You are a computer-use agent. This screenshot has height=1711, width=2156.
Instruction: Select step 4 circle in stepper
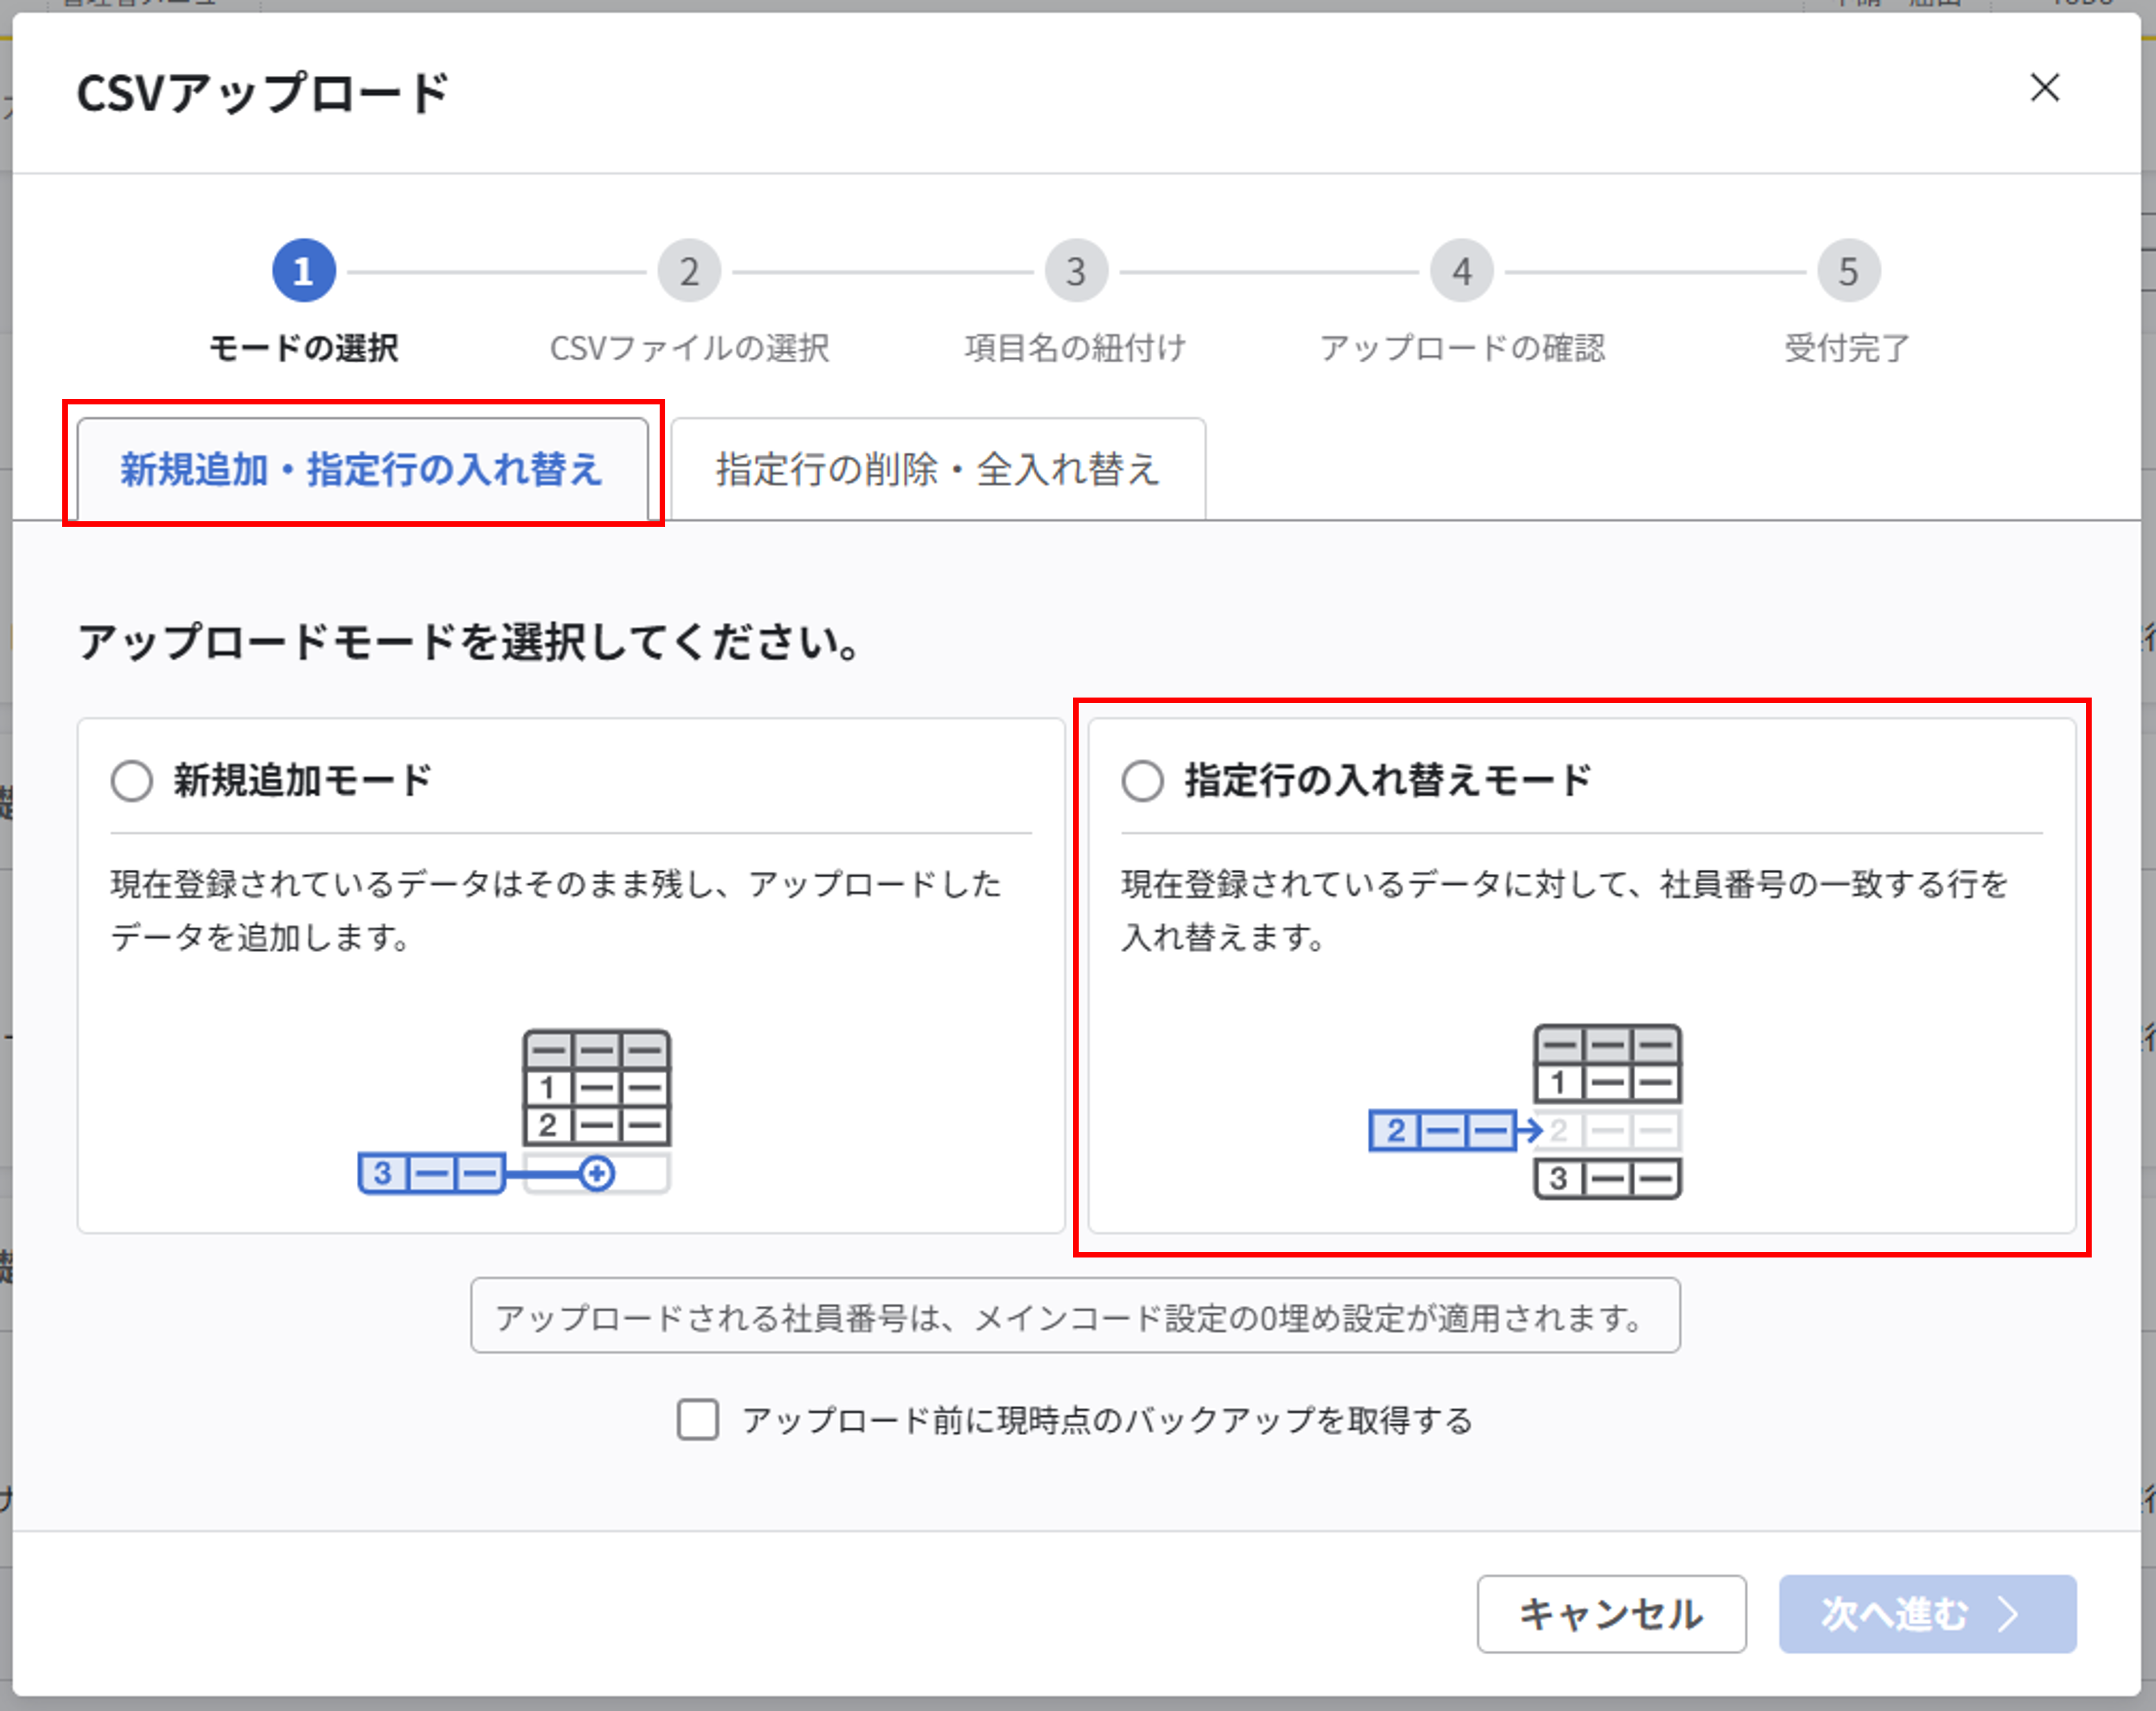coord(1462,271)
